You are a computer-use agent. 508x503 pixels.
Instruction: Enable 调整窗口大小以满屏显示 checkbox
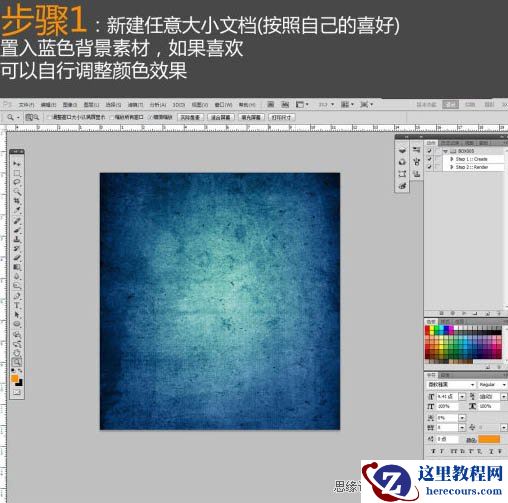click(x=50, y=117)
